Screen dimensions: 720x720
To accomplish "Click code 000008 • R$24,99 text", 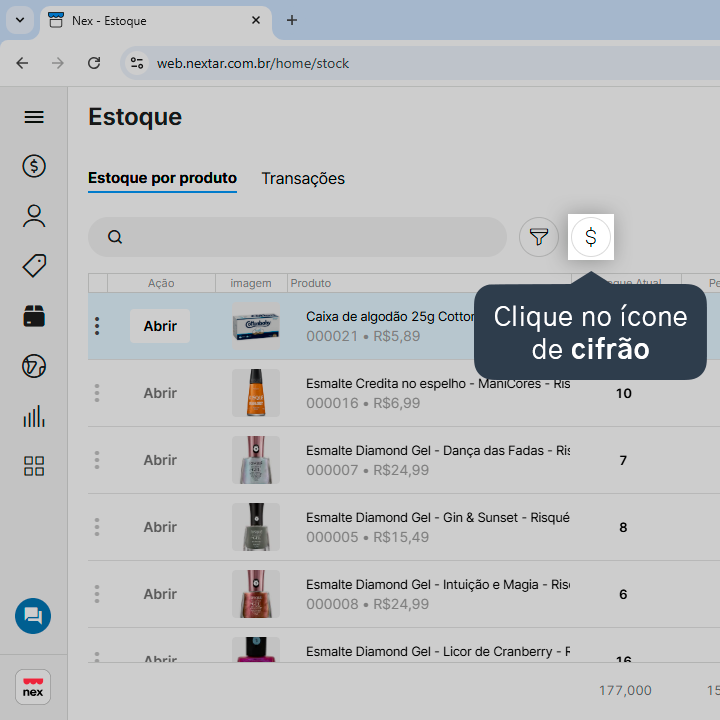I will tap(367, 604).
